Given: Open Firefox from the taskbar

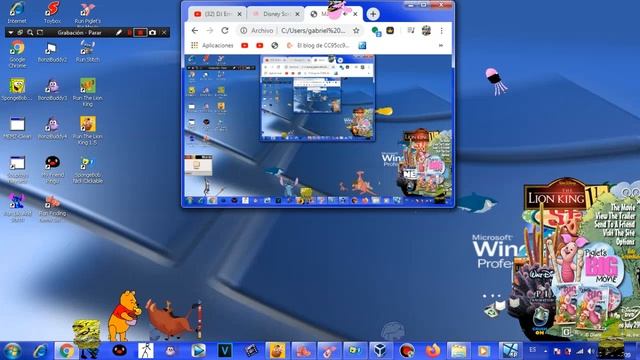Looking at the screenshot, I should coord(433,351).
